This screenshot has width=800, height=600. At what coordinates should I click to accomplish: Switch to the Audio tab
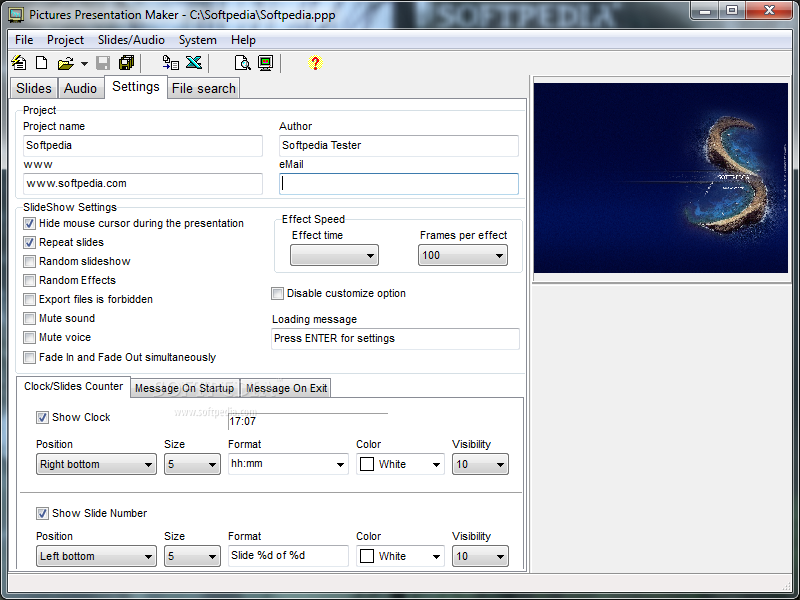click(x=81, y=88)
